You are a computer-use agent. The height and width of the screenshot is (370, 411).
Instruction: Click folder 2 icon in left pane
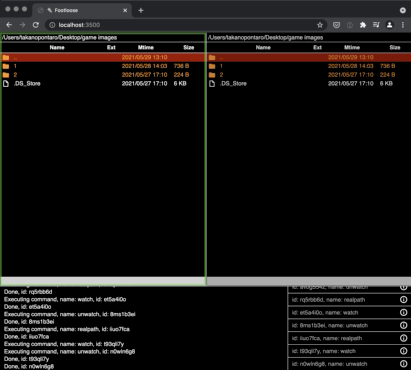click(x=6, y=75)
